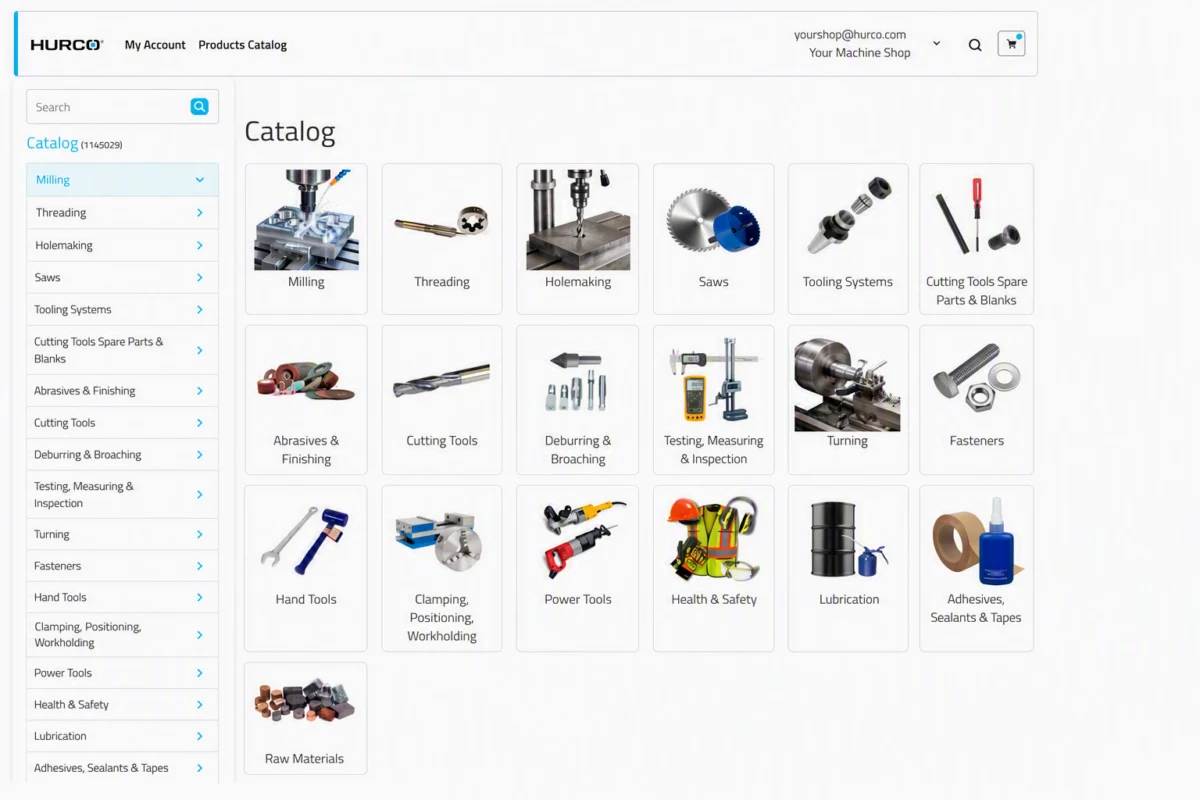
Task: Select Power Tools text in sidebar
Action: pos(63,673)
